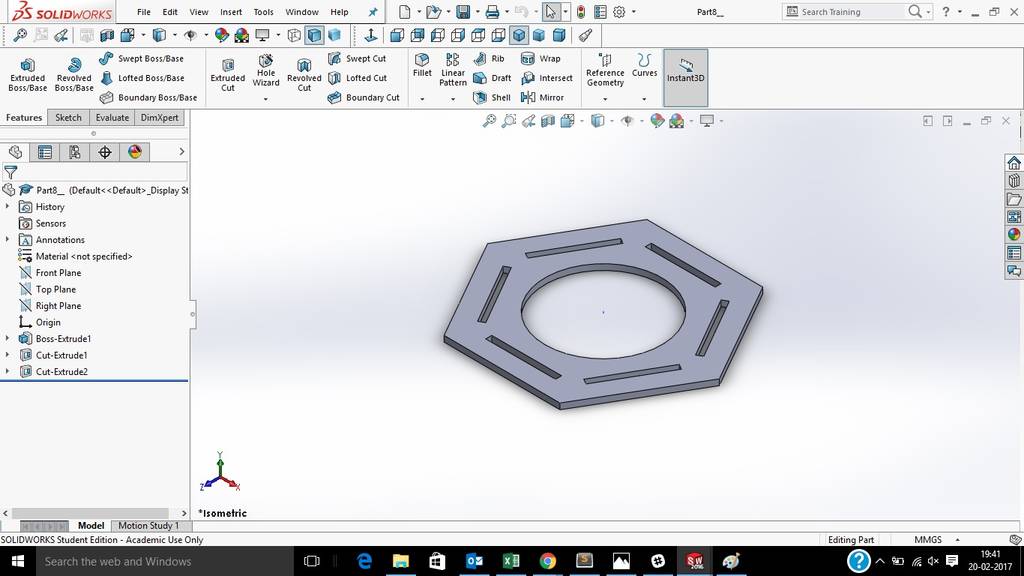Pick the Boundary Boss/Base feature
This screenshot has width=1024, height=576.
tap(148, 97)
